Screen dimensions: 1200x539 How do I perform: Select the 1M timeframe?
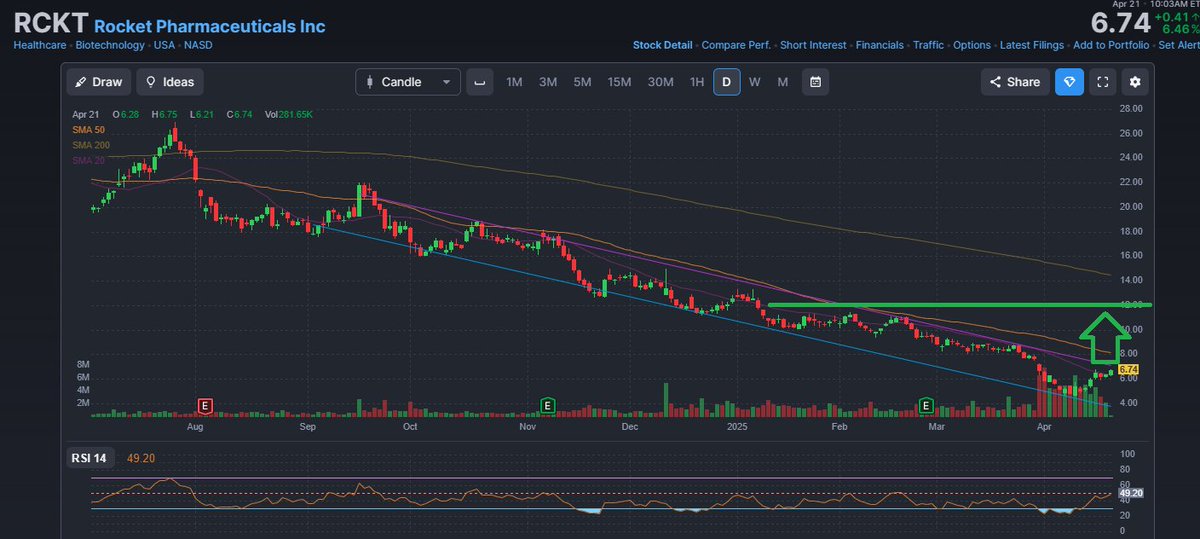pos(514,82)
